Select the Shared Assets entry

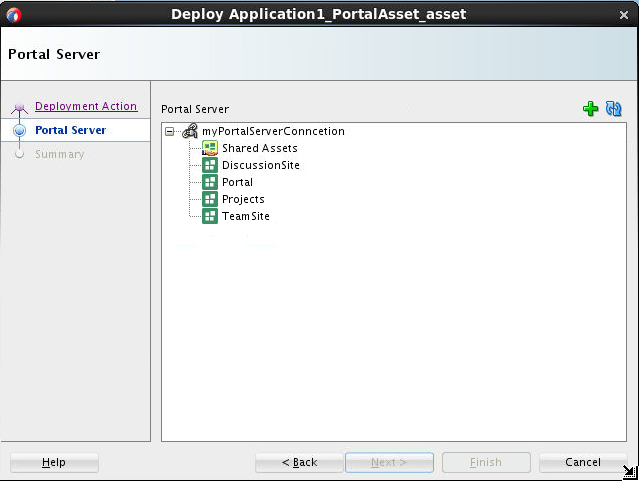coord(260,148)
